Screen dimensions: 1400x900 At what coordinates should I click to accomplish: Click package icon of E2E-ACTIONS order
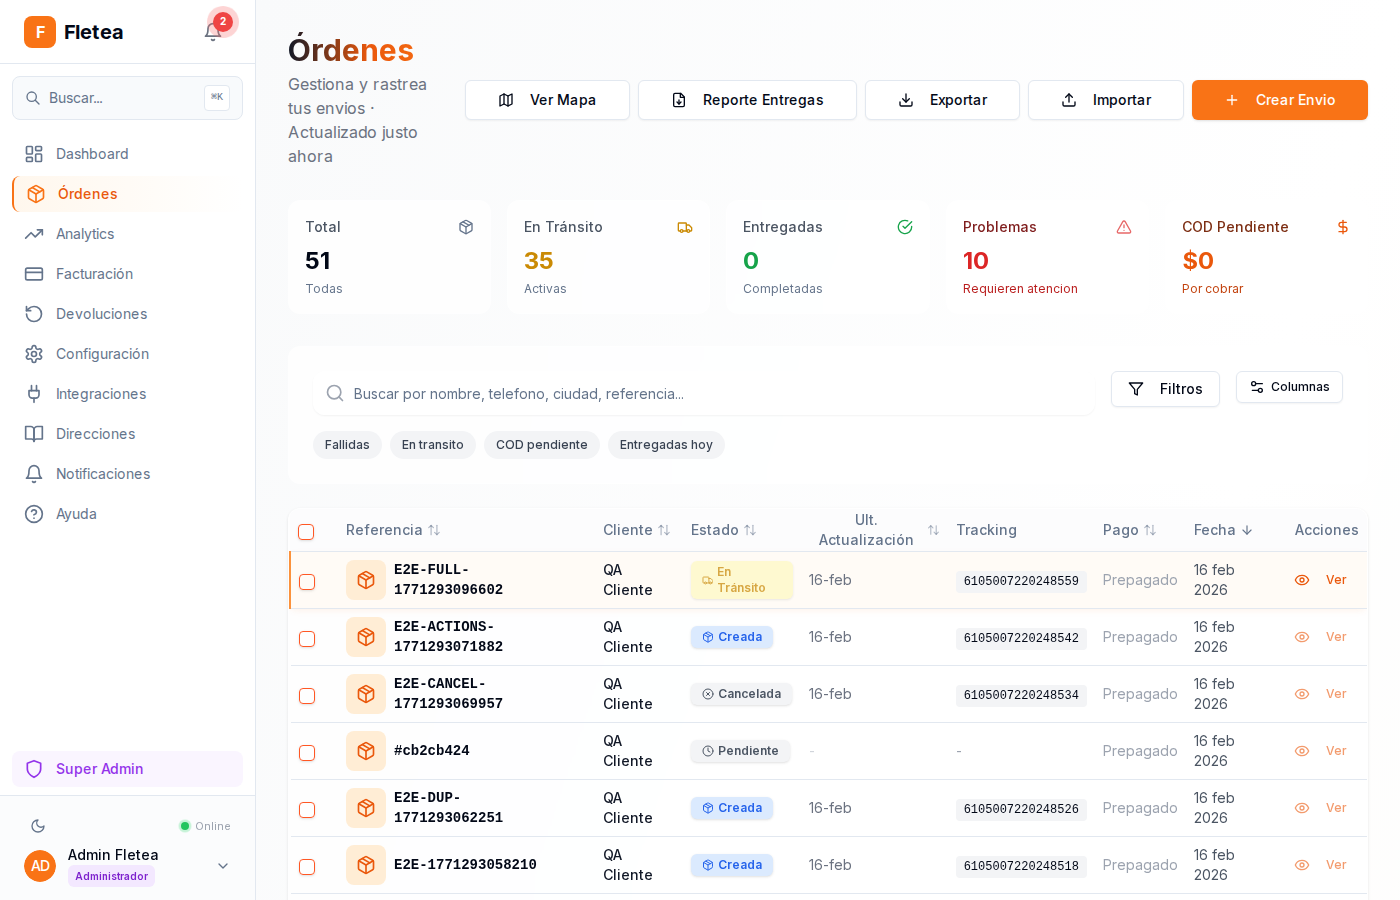pos(366,637)
